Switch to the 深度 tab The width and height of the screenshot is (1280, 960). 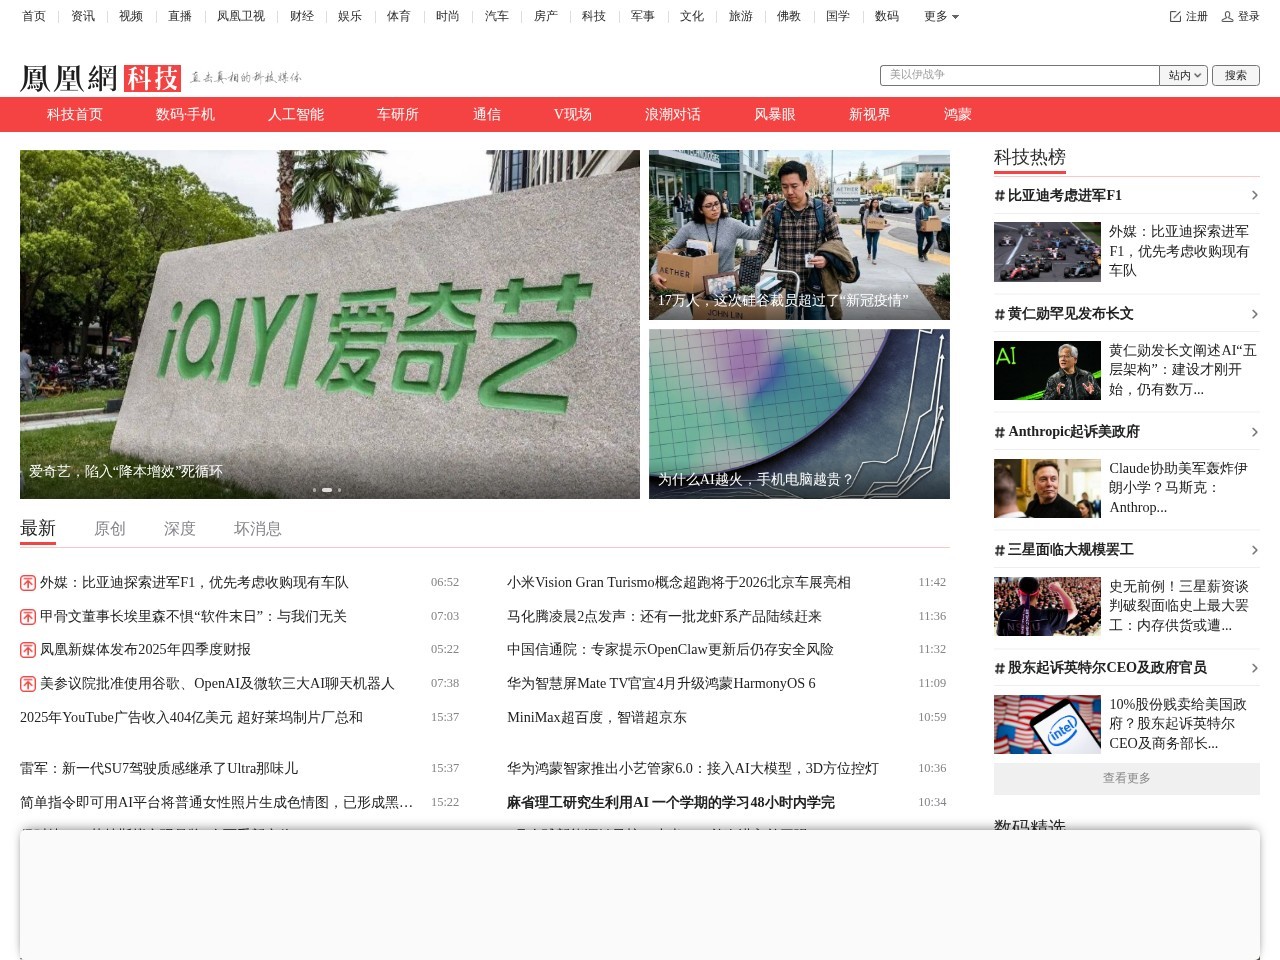tap(180, 528)
